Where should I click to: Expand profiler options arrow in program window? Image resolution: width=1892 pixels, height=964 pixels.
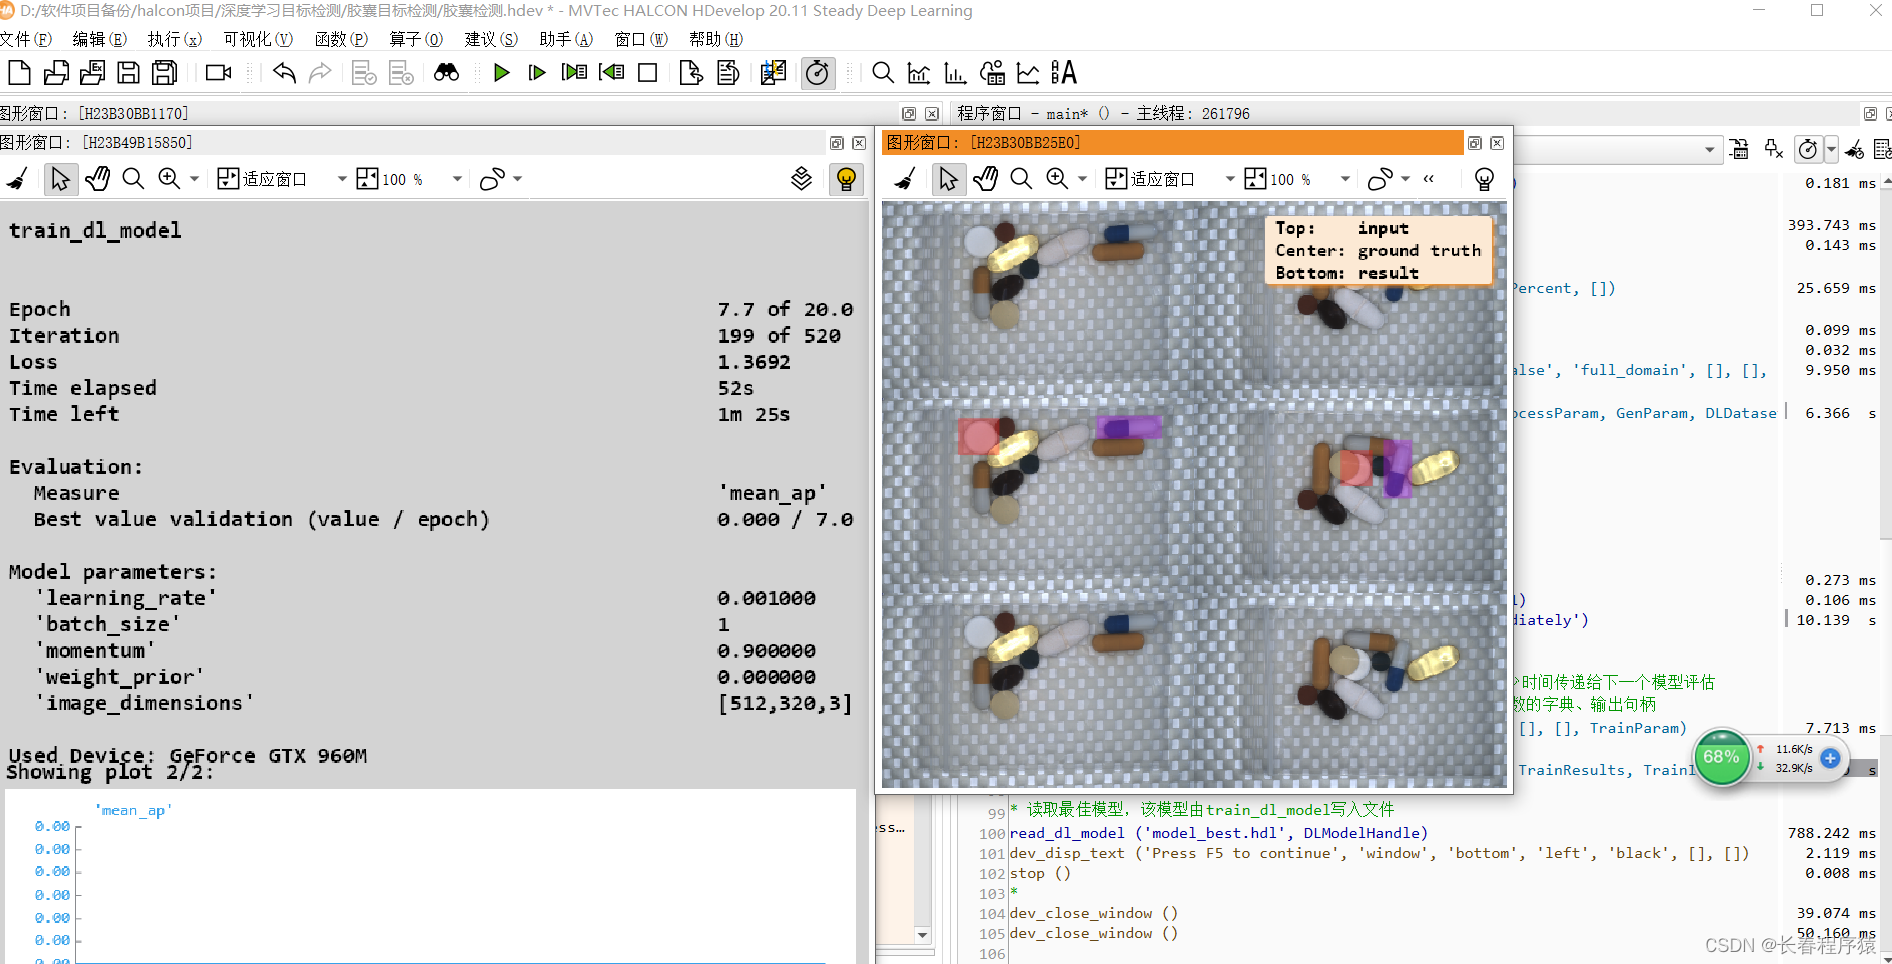pyautogui.click(x=1831, y=150)
